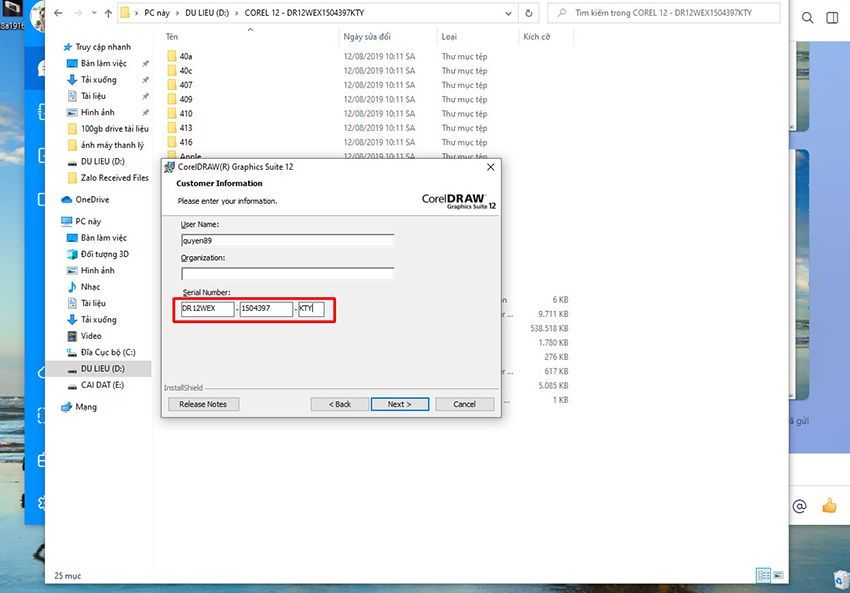The width and height of the screenshot is (850, 593).
Task: Open the '100gb drive tài liệu' folder
Action: [114, 128]
